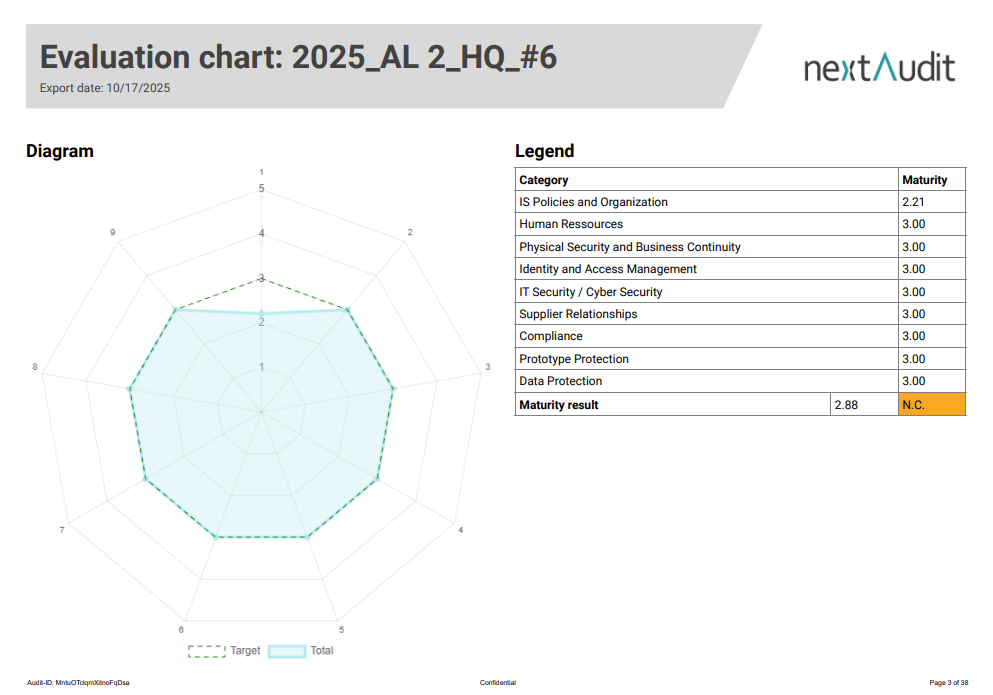Hide the Total series via its label

322,651
